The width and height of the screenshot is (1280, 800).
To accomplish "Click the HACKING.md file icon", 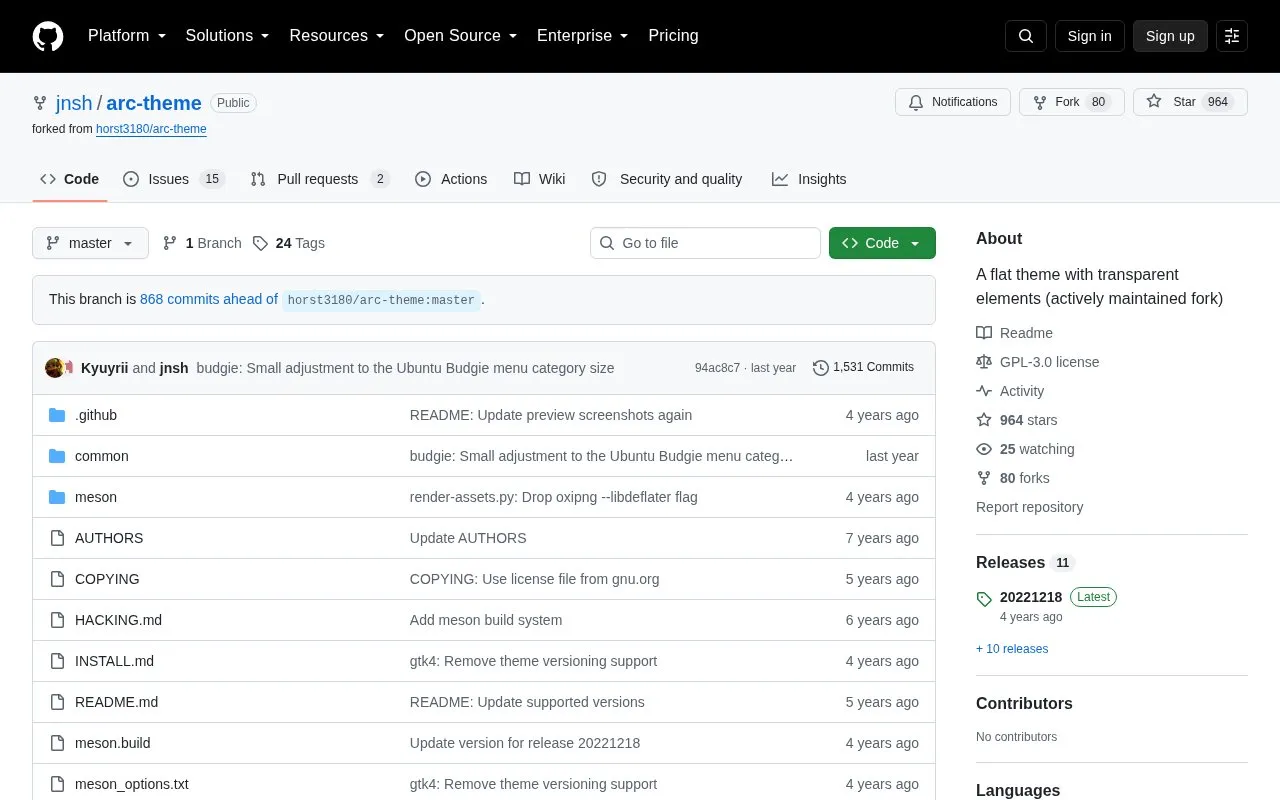I will click(57, 620).
